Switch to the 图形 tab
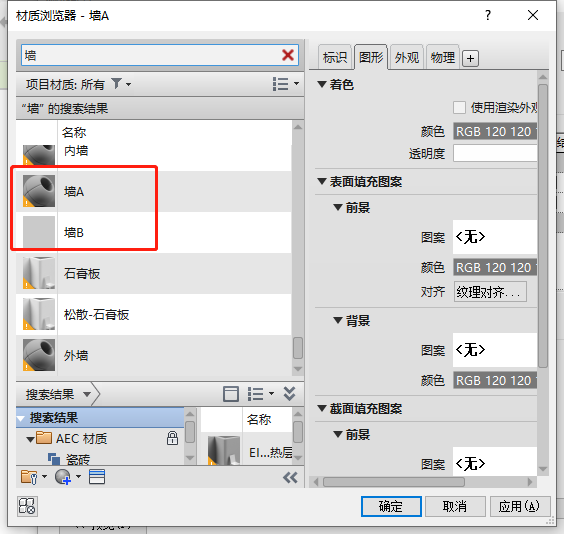 [371, 57]
